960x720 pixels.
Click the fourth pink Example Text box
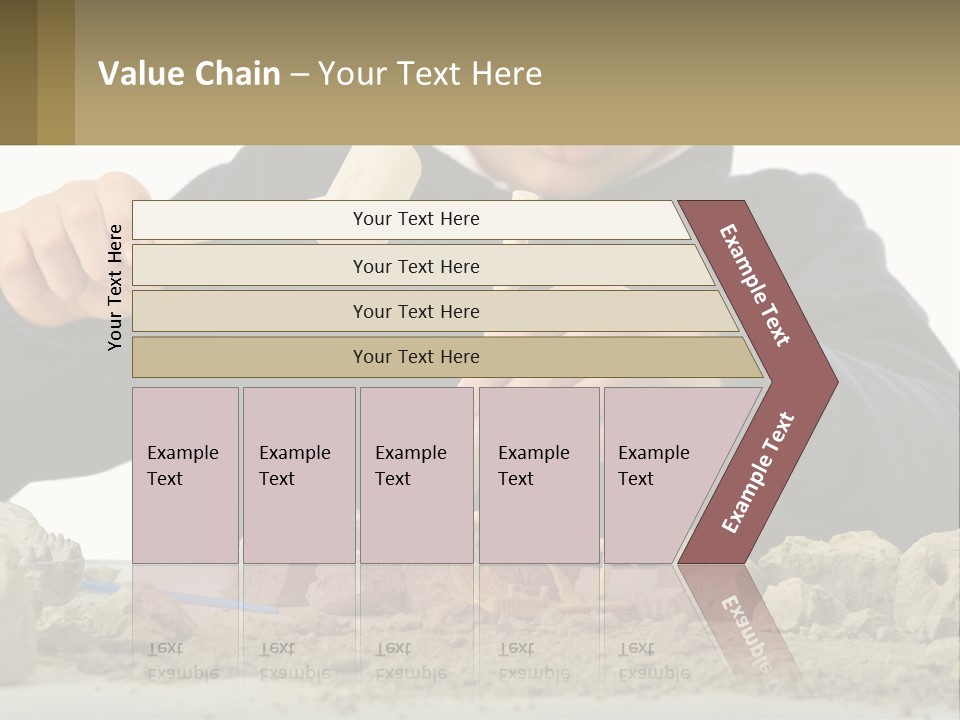539,475
